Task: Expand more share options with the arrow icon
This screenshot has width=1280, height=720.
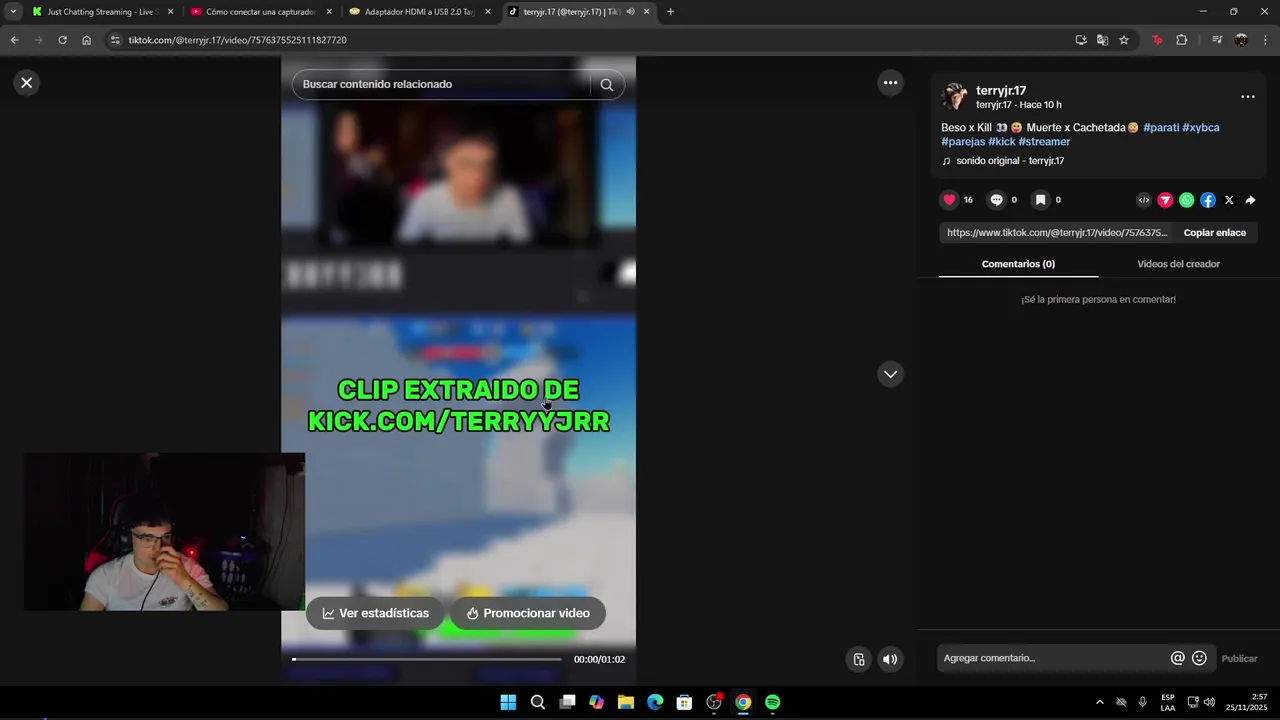Action: (x=1250, y=200)
